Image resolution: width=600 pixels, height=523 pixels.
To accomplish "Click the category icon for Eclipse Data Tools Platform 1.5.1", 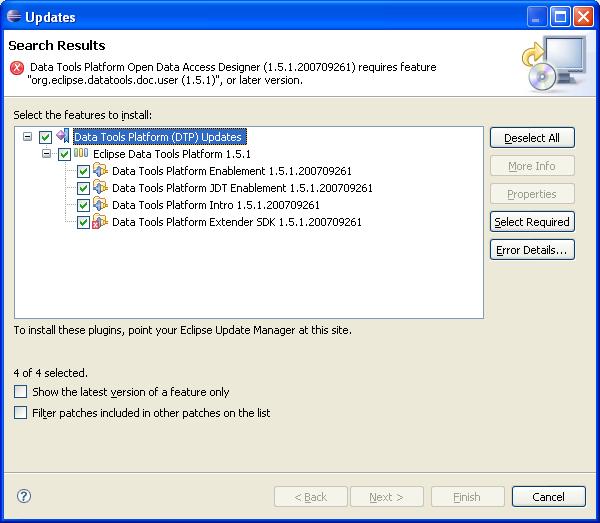I will 81,153.
